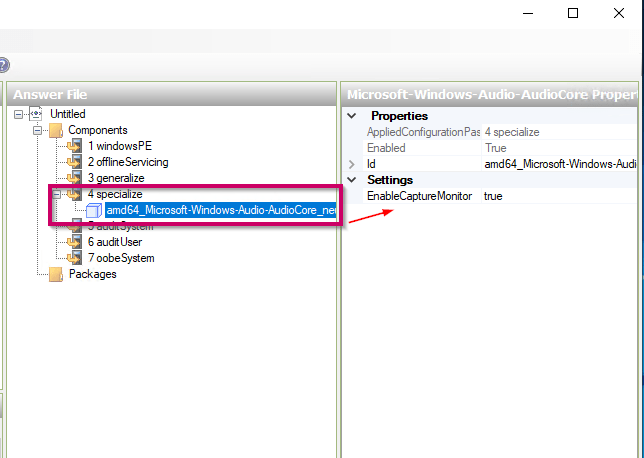Click the oobeSystem pass icon
The width and height of the screenshot is (644, 458).
(73, 258)
